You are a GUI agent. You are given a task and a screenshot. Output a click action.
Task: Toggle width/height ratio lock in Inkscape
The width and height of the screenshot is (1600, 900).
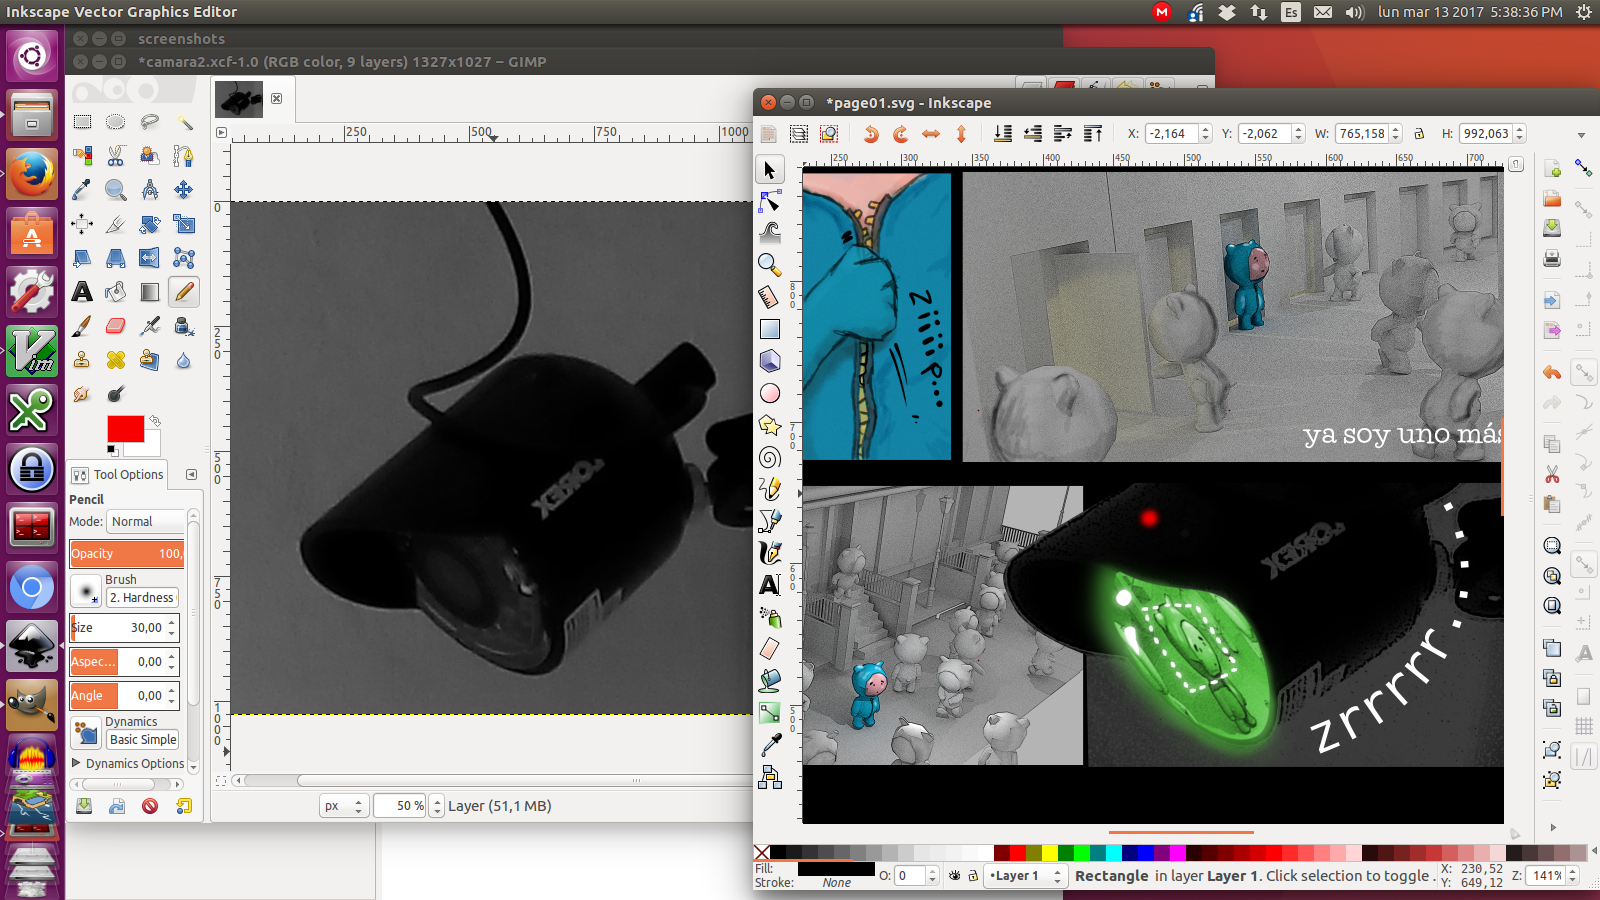point(1418,134)
